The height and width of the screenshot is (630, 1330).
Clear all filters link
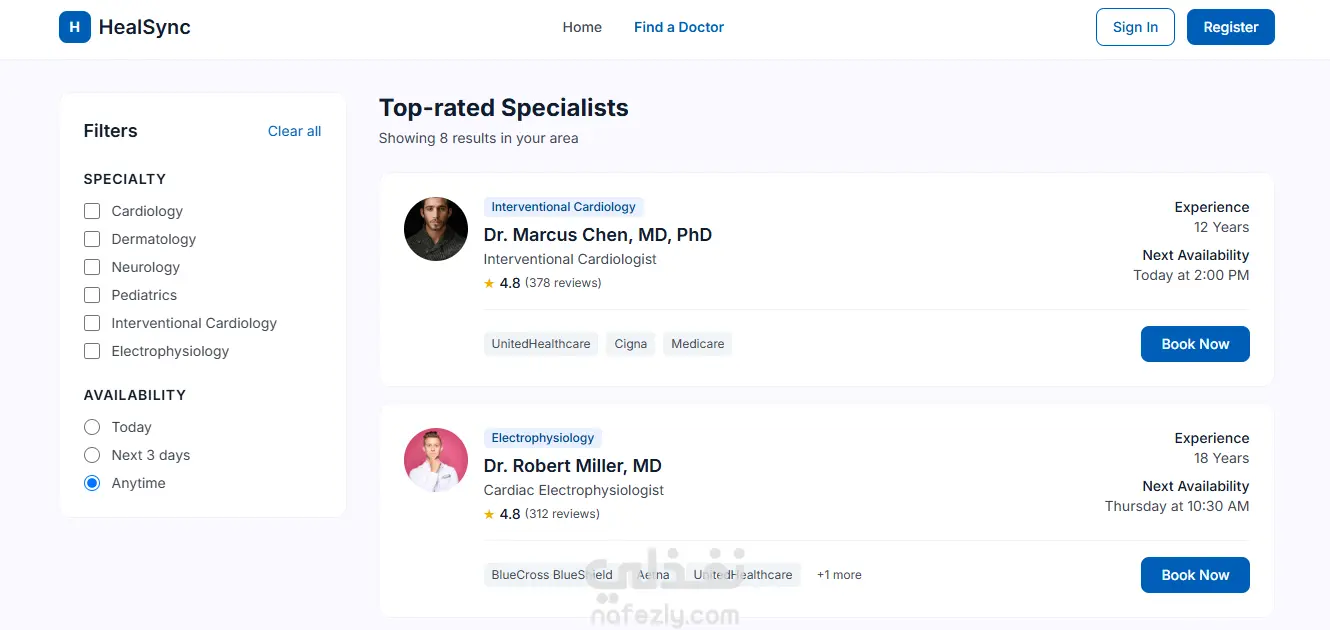coord(294,131)
